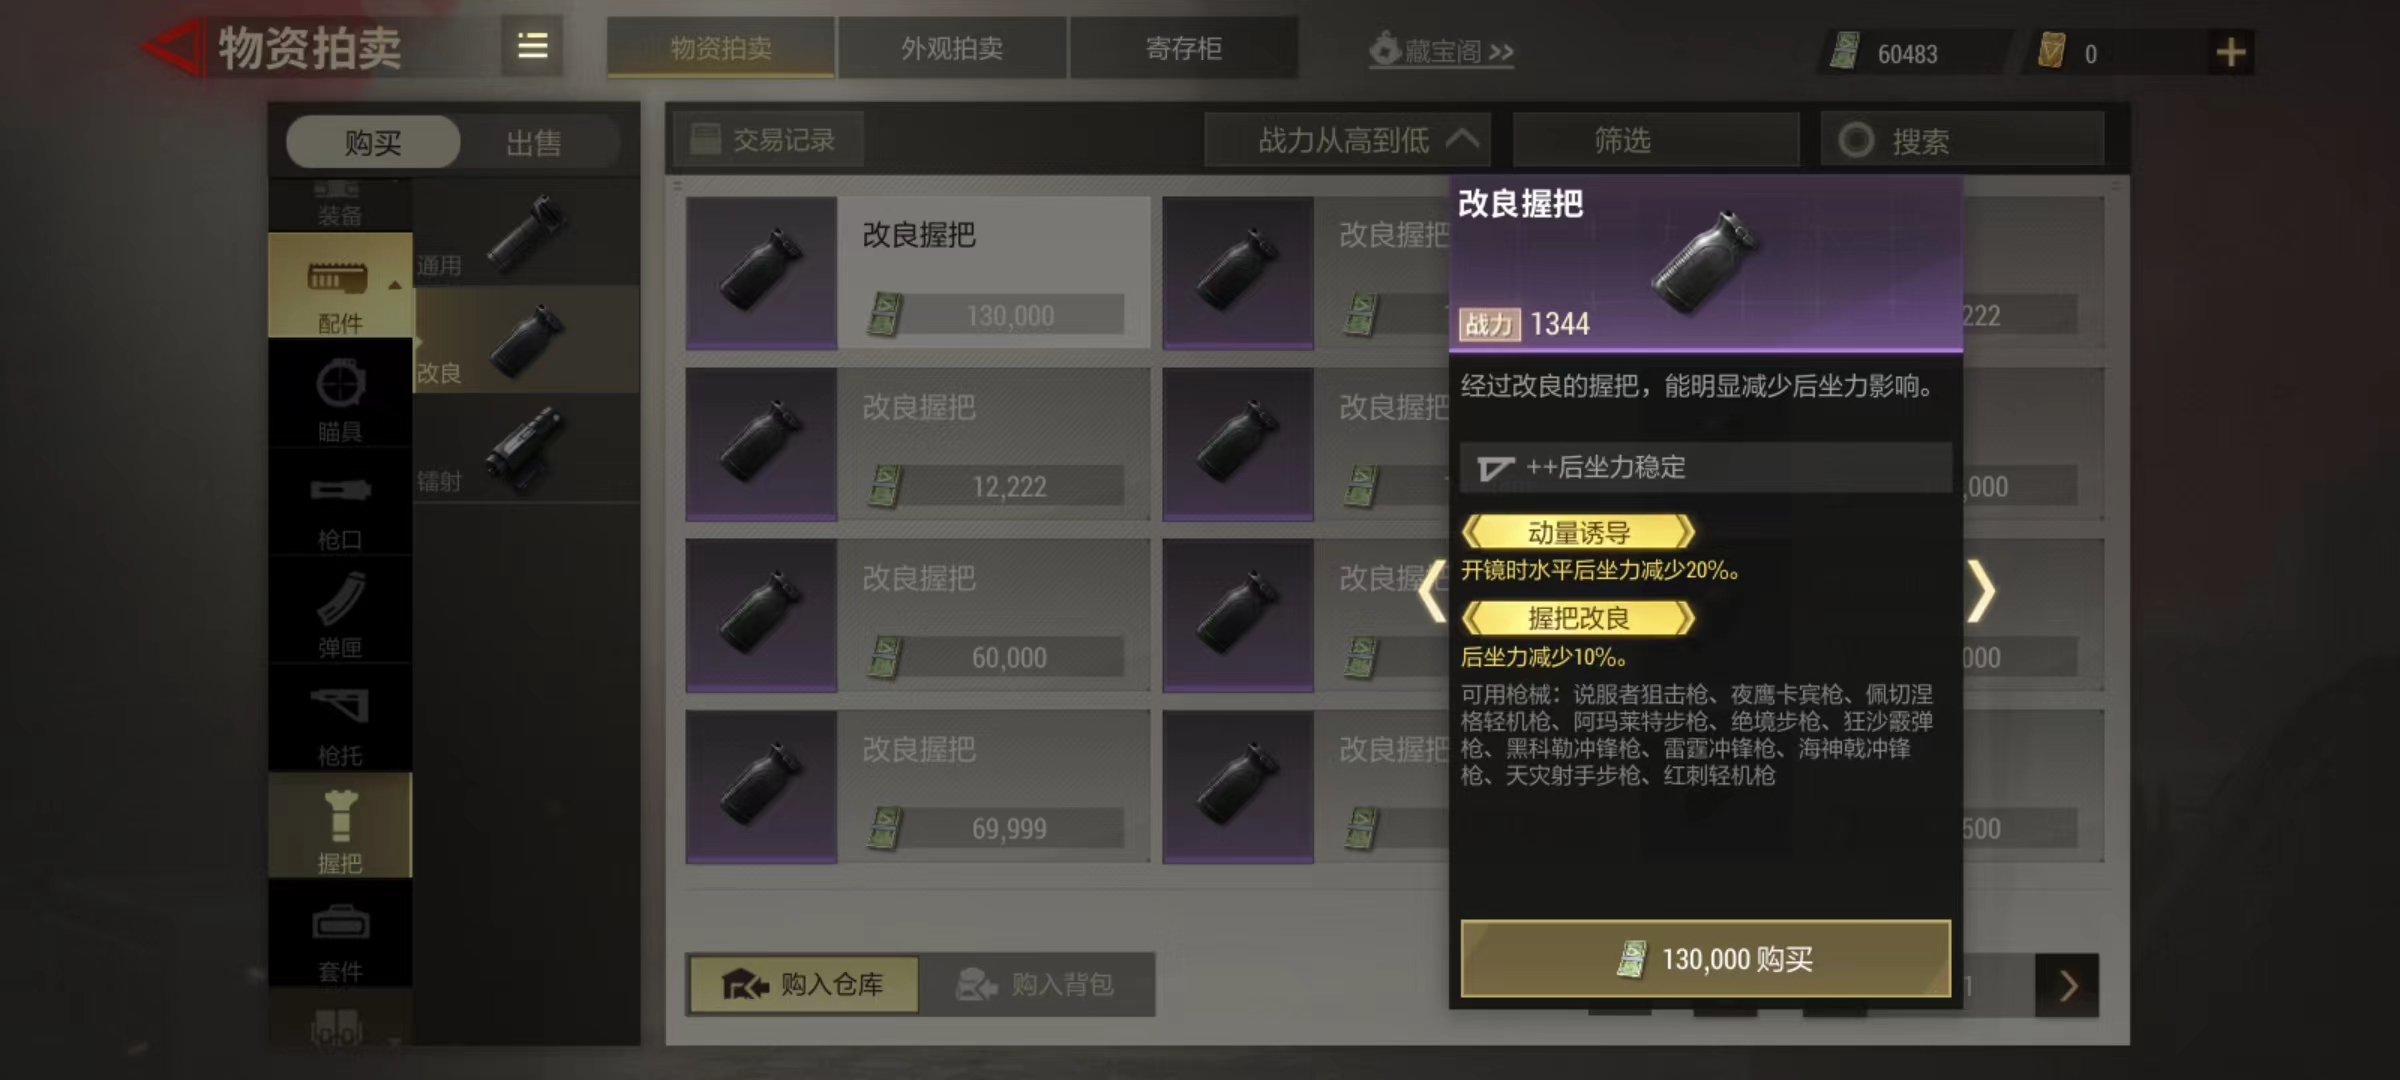Switch to 出售 sell mode
Image resolution: width=2400 pixels, height=1080 pixels.
533,143
